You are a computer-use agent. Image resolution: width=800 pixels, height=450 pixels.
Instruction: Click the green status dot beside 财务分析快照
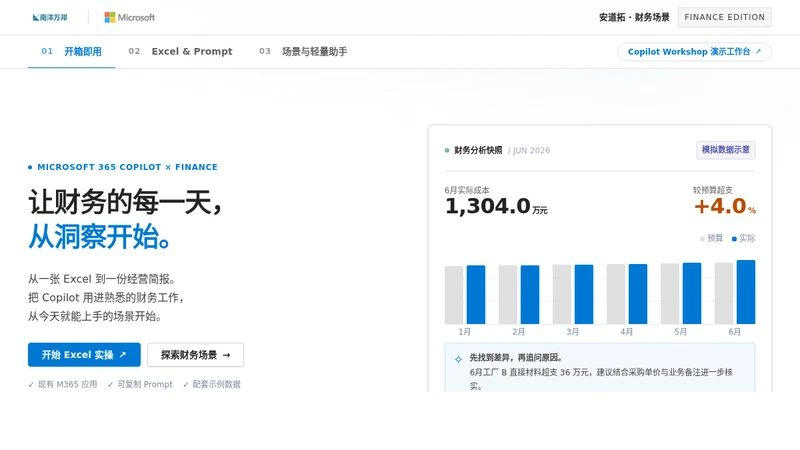(447, 151)
